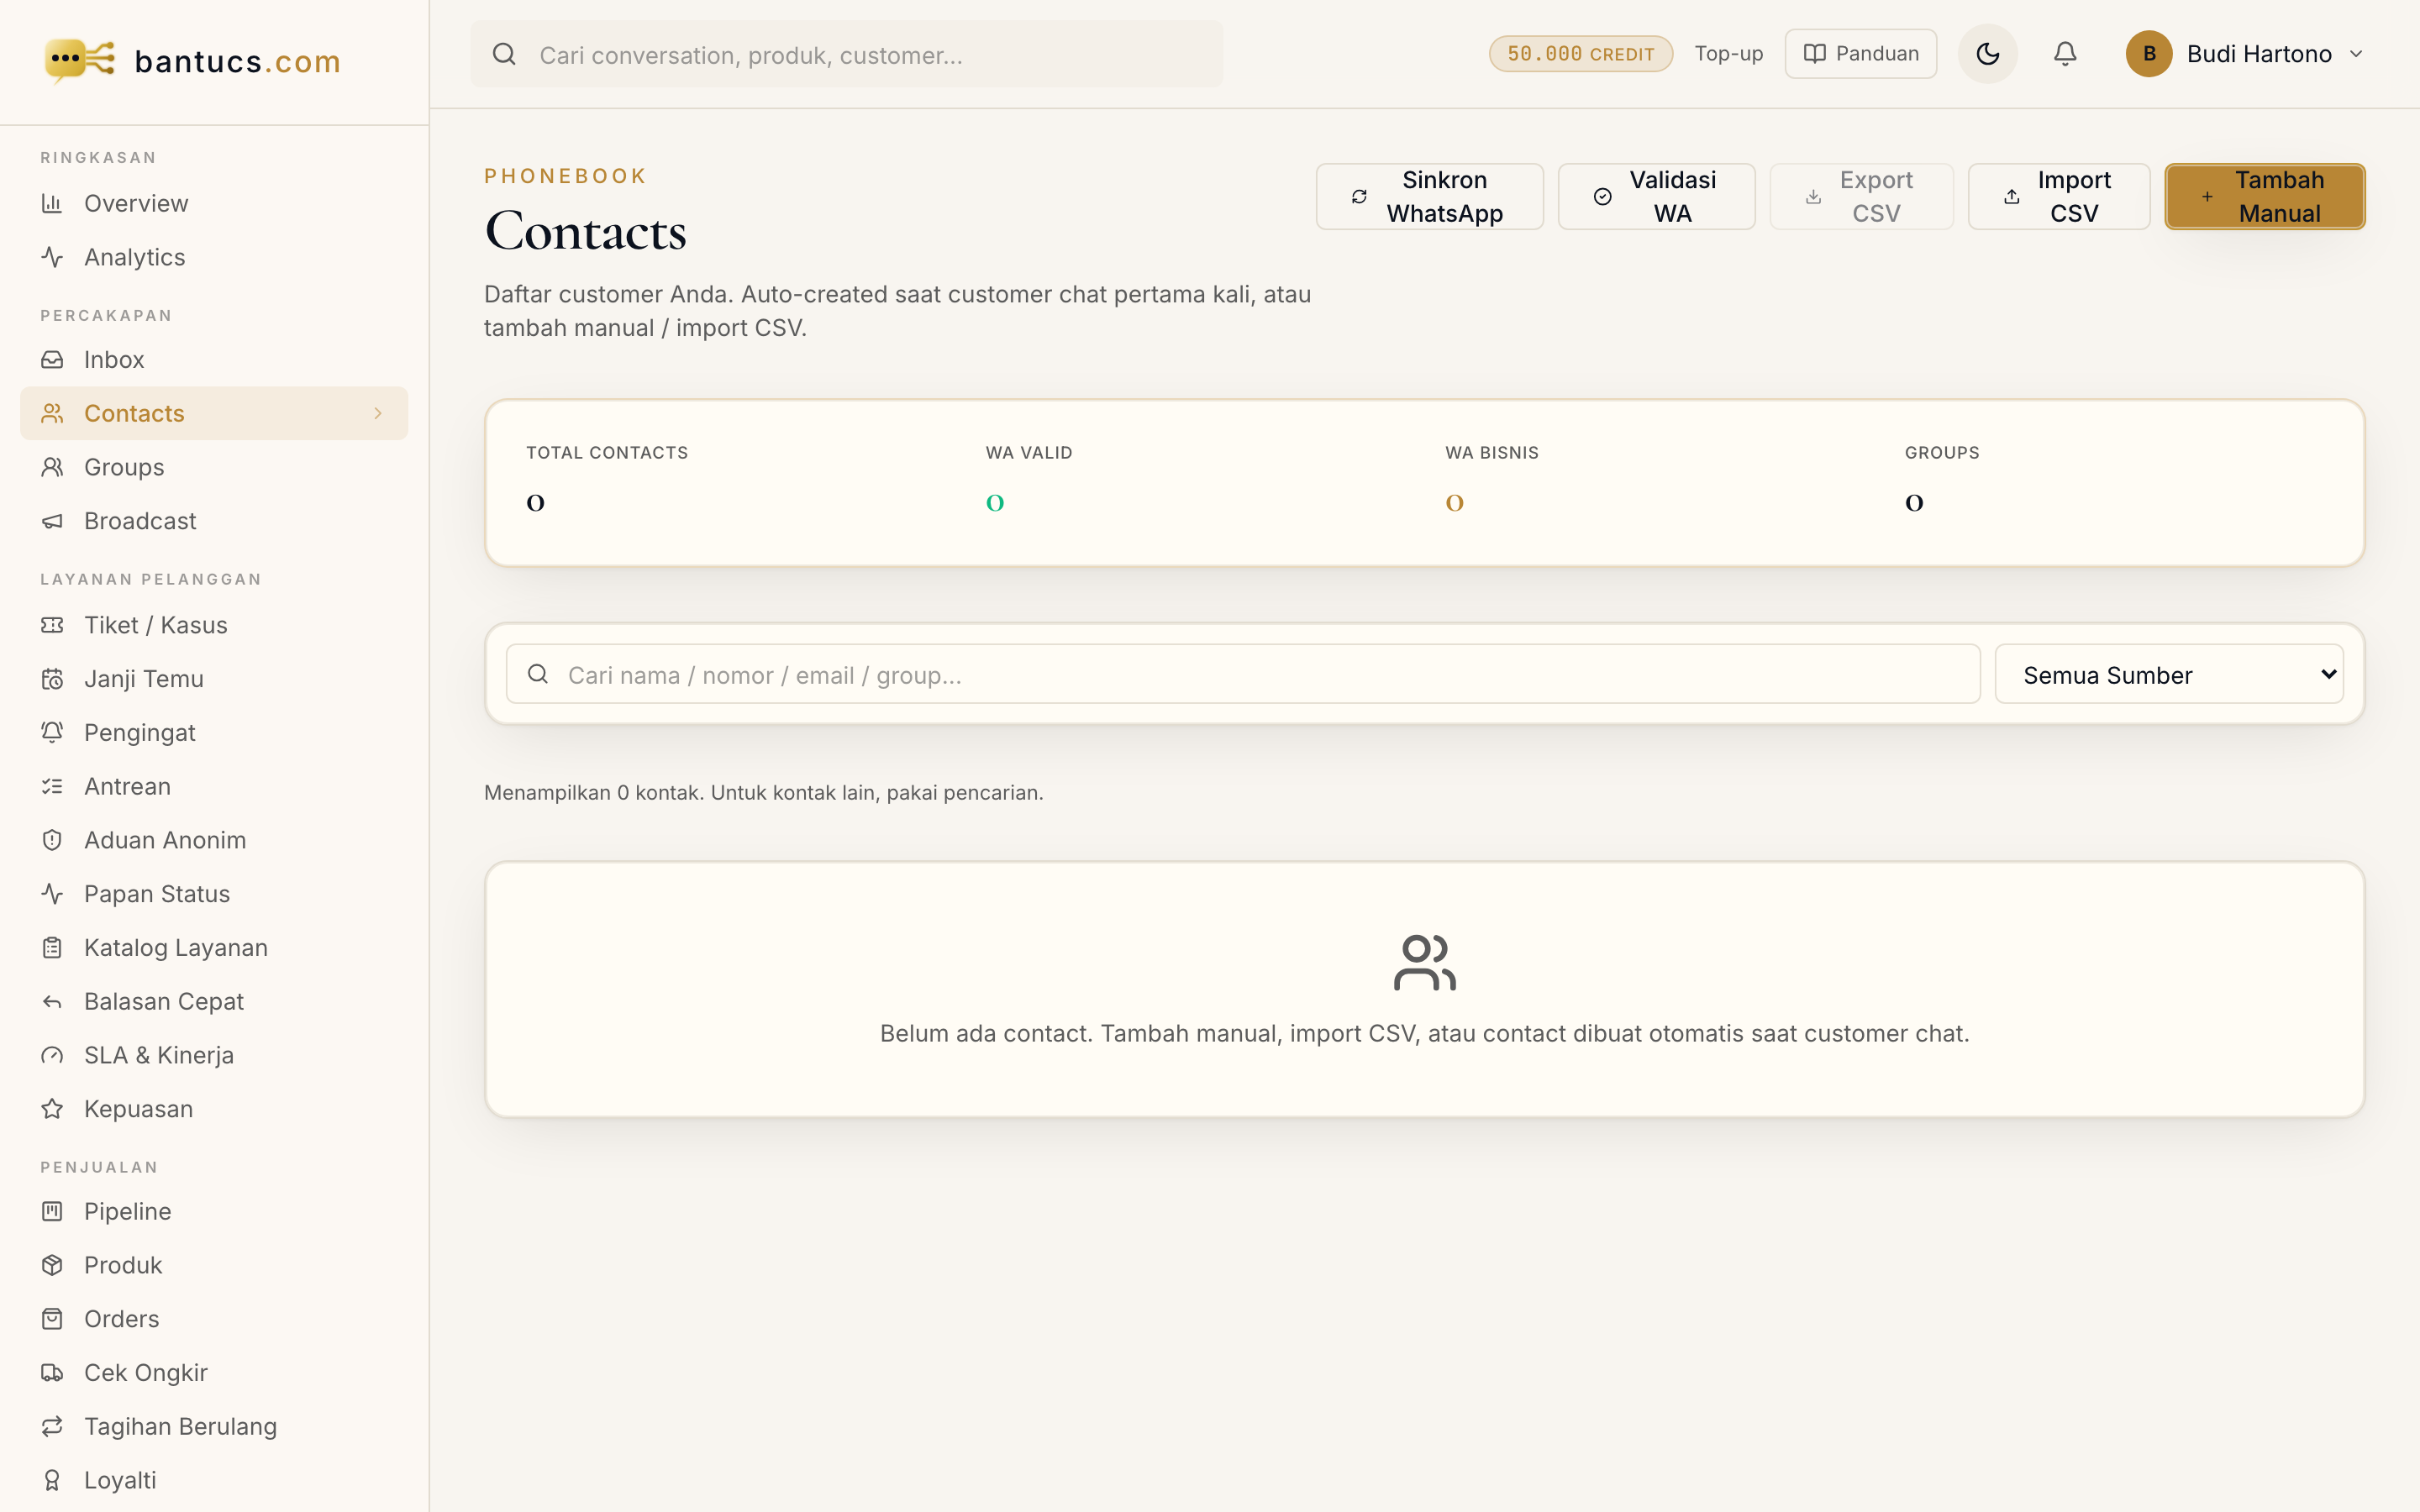Click the Produk box icon
This screenshot has height=1512, width=2420.
click(x=52, y=1265)
